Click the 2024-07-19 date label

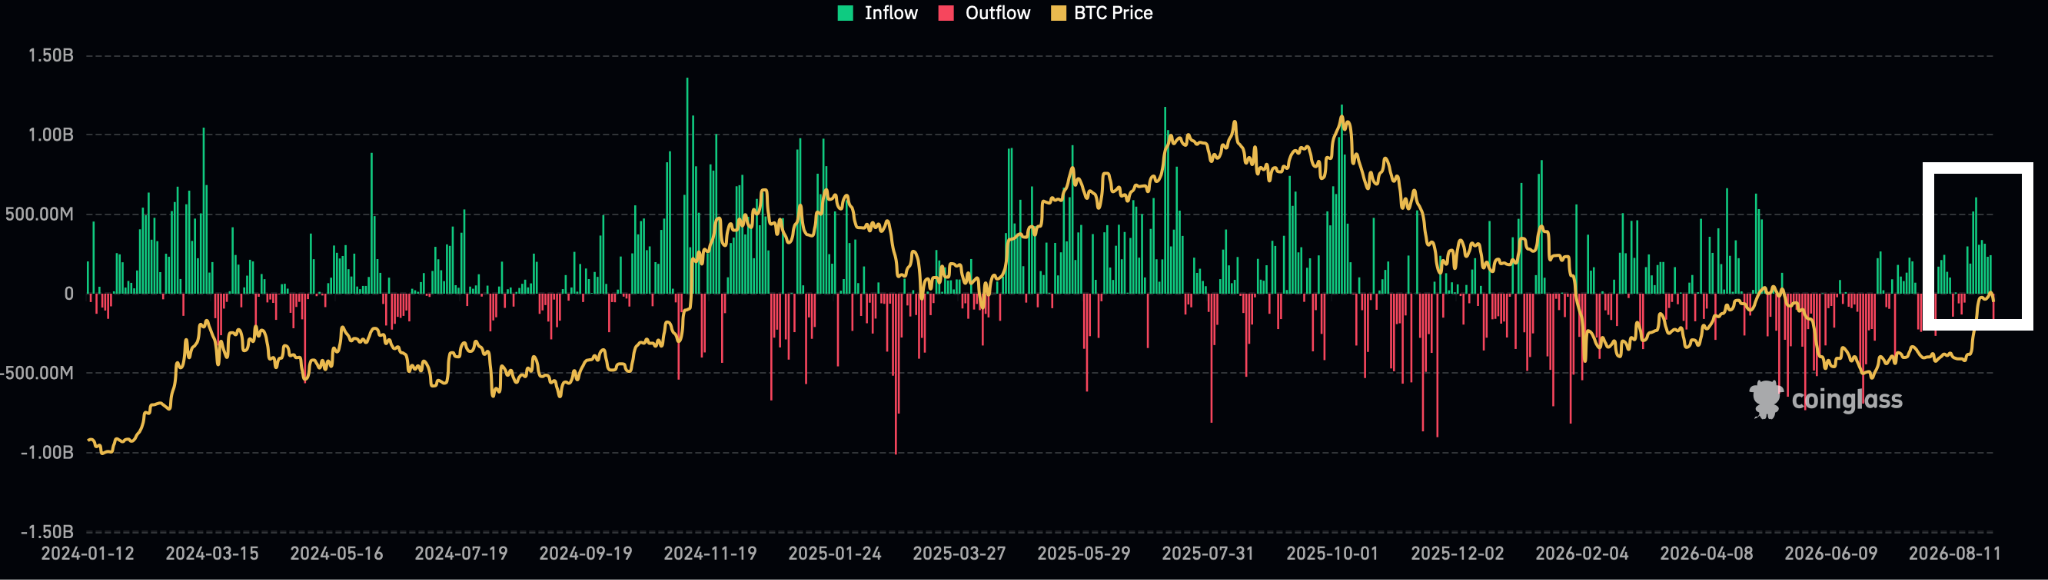[461, 553]
